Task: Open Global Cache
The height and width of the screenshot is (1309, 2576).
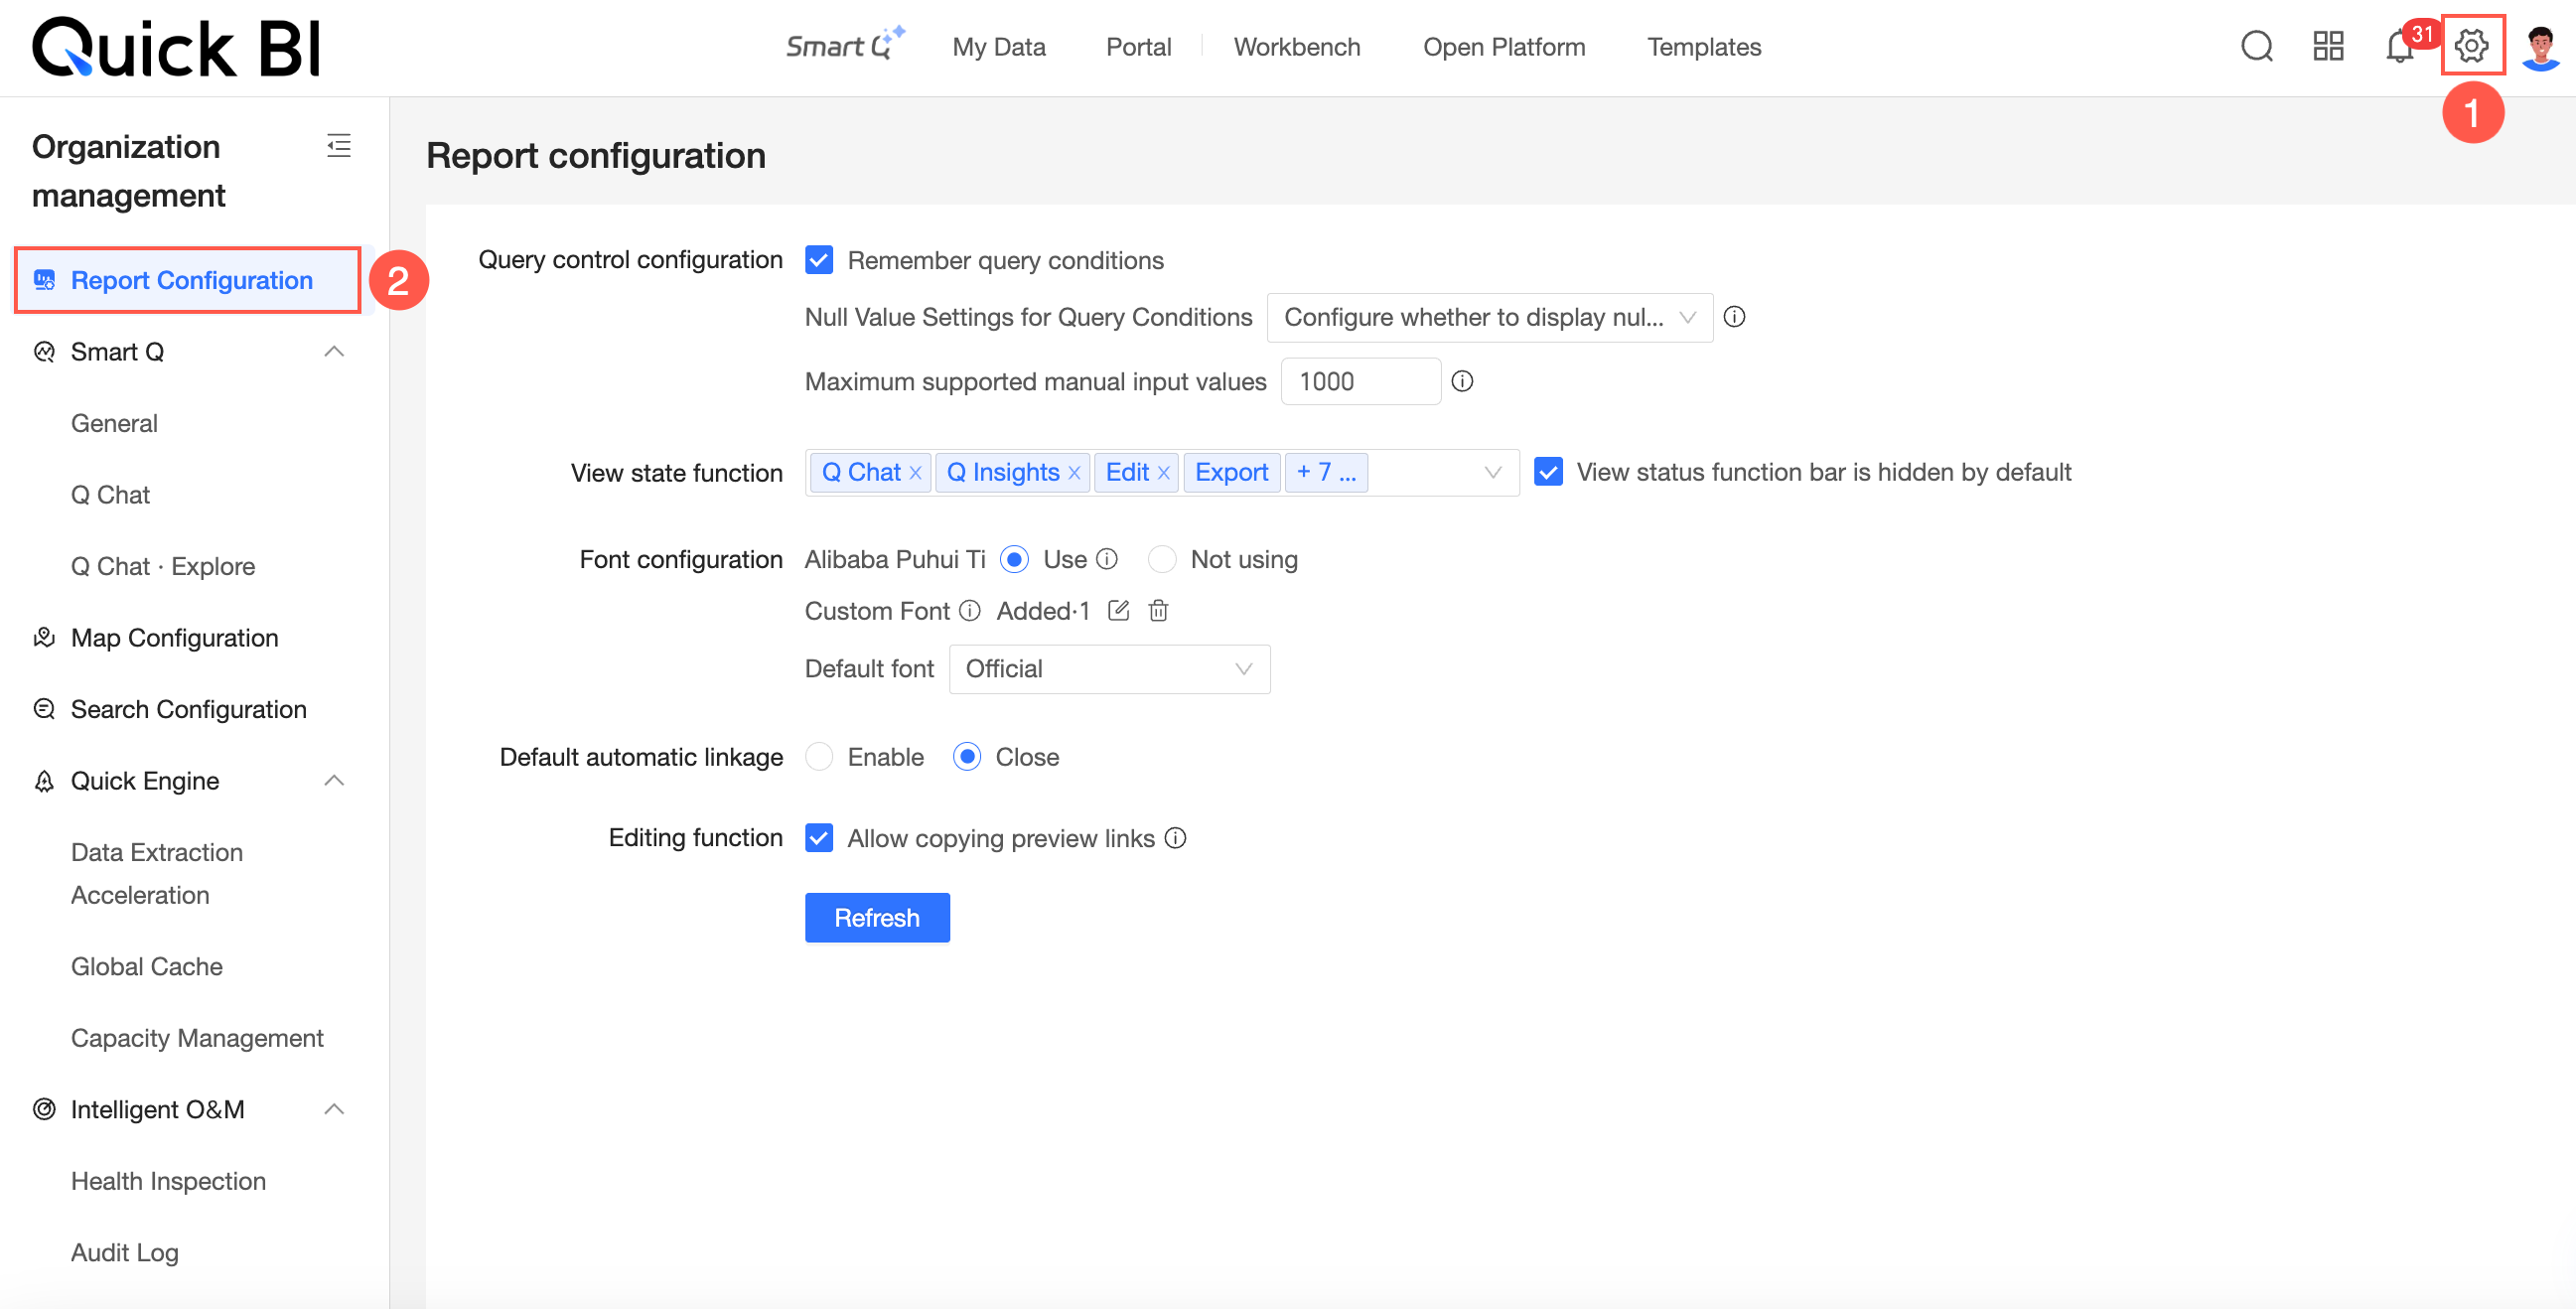Action: 147,966
